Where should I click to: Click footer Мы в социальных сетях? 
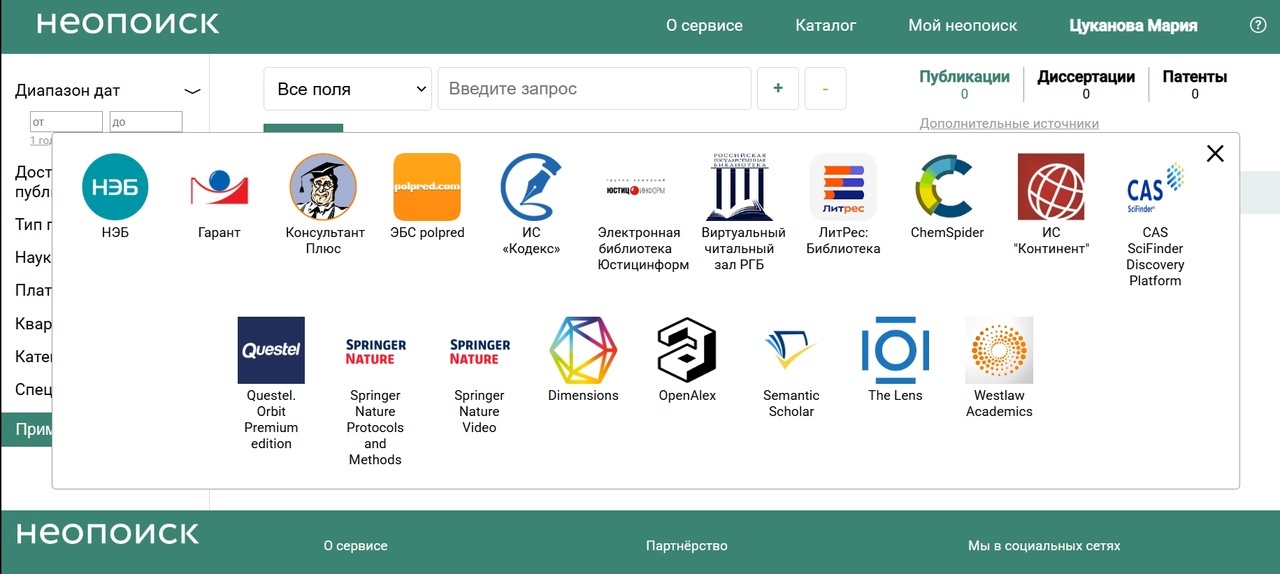point(1044,546)
